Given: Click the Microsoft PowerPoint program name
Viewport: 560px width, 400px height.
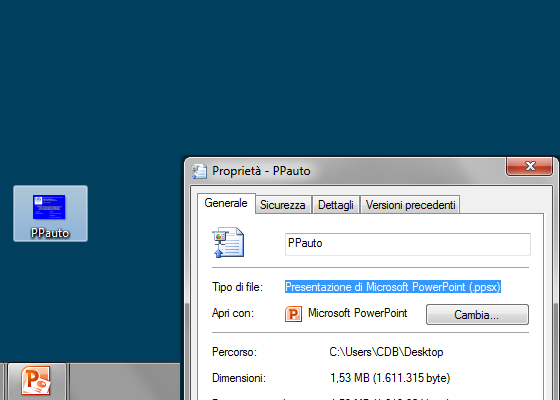Looking at the screenshot, I should [x=358, y=313].
